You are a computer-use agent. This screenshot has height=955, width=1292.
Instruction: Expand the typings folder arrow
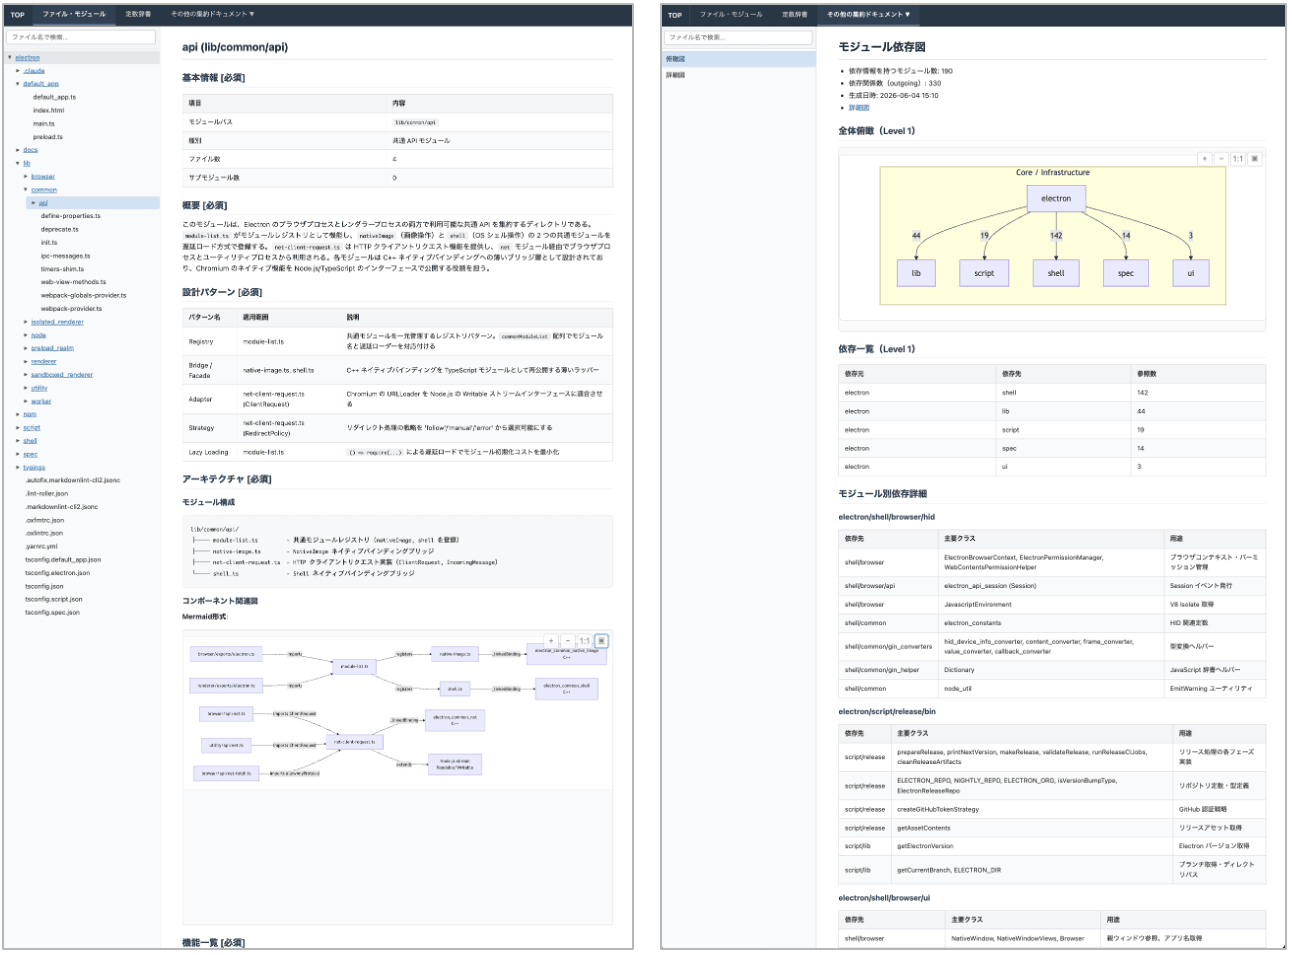tap(18, 467)
